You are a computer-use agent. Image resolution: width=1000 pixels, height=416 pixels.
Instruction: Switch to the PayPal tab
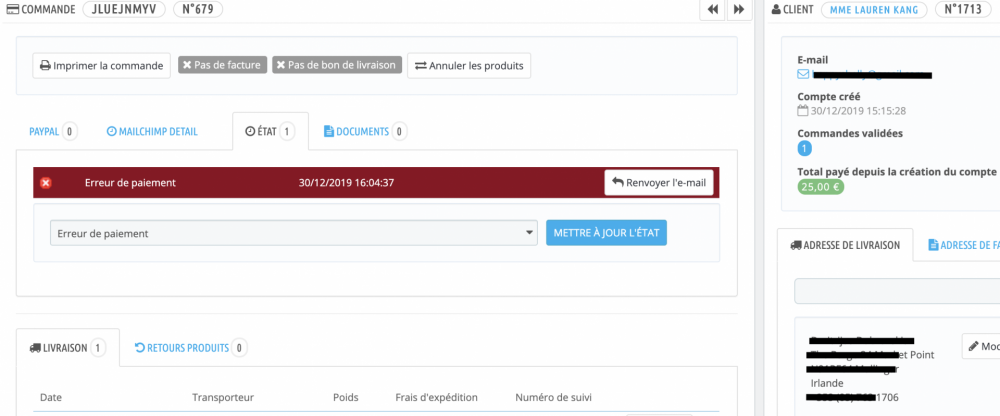(x=53, y=131)
